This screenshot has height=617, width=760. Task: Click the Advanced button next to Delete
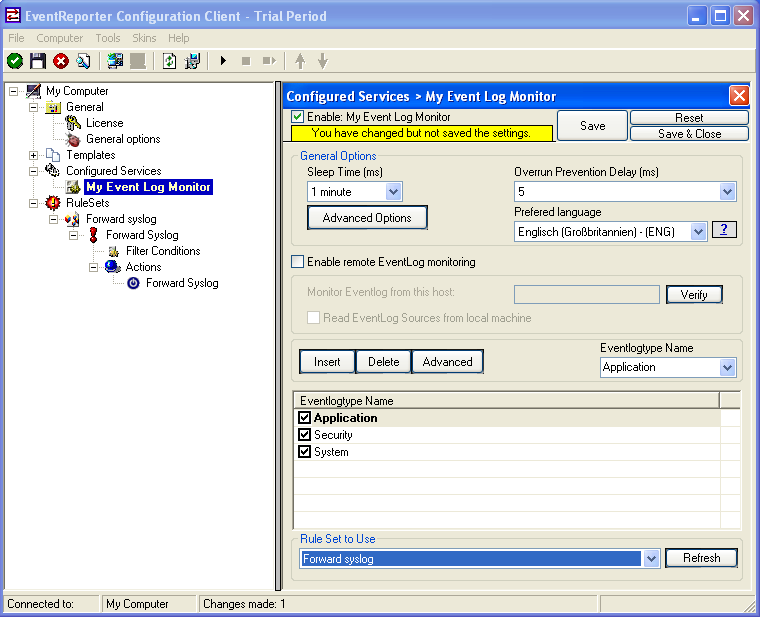447,362
